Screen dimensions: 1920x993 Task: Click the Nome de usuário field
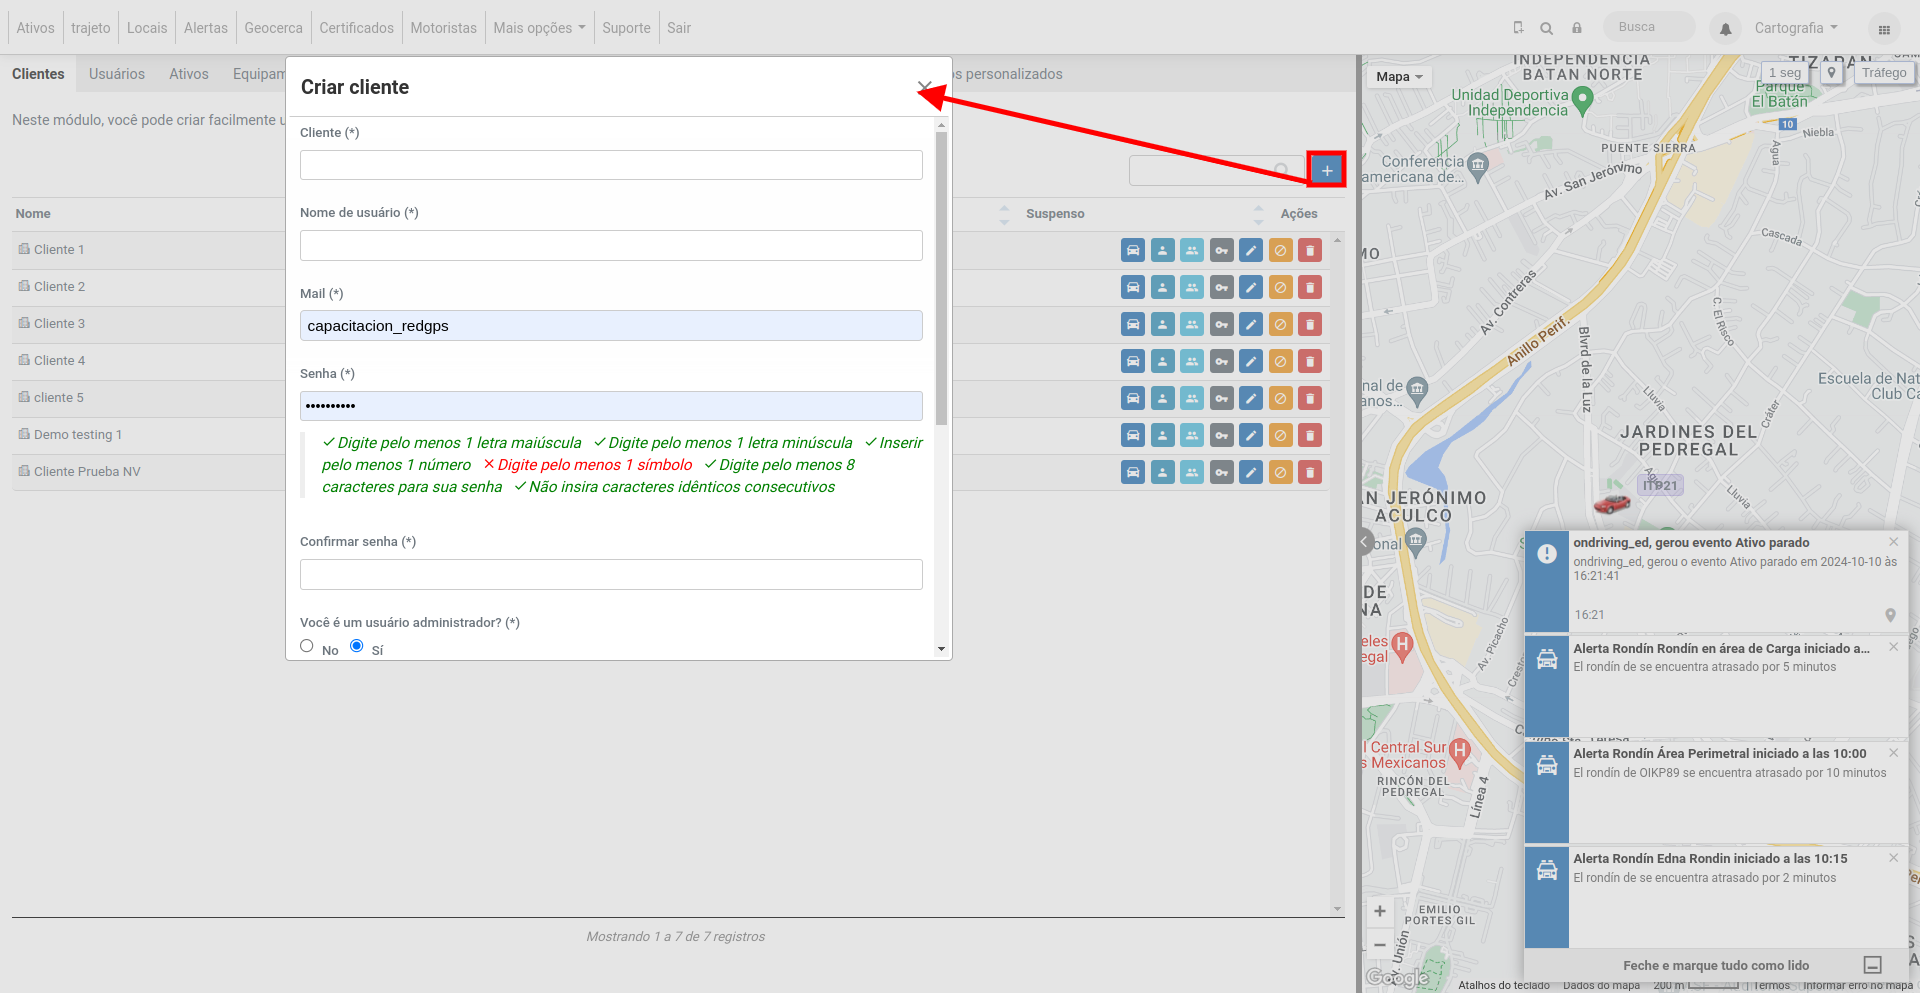(x=611, y=245)
